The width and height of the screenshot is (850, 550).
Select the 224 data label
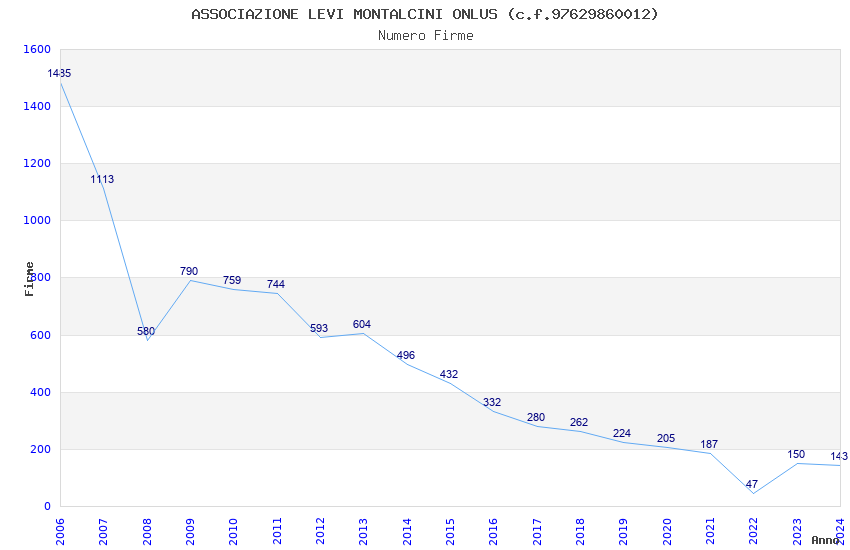coord(622,433)
